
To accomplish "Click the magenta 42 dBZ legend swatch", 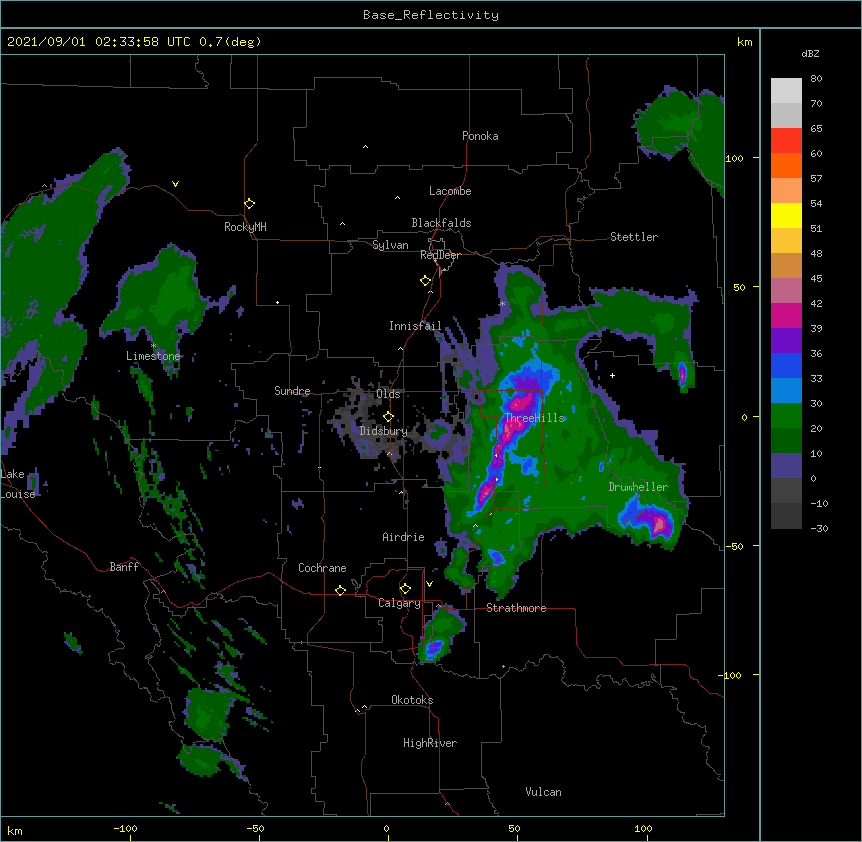I will 786,315.
